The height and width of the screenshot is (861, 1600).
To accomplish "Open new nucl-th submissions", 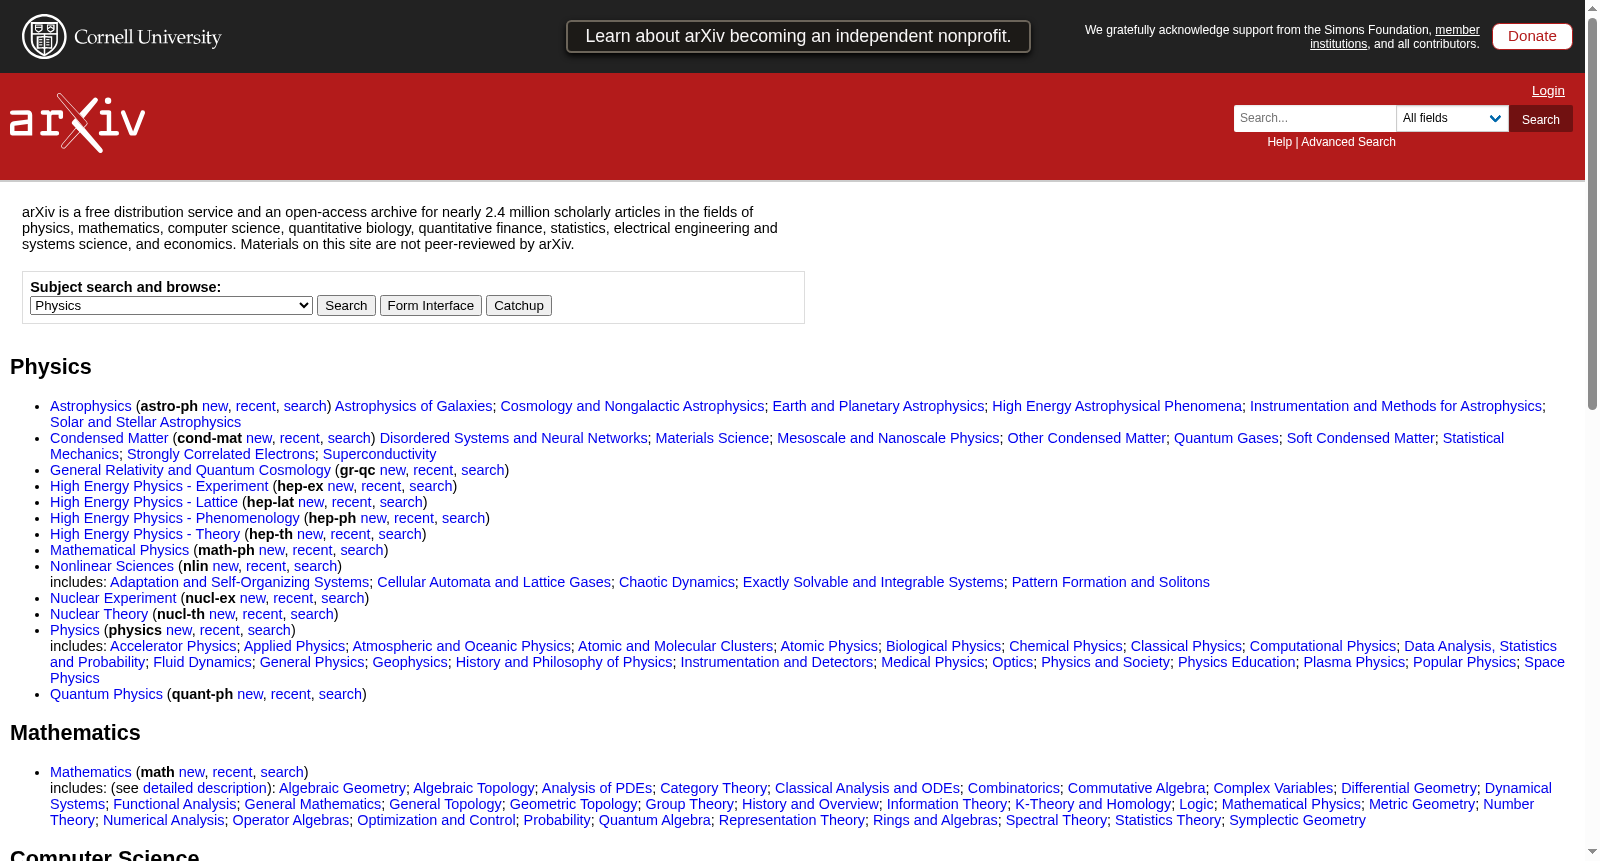I will [222, 614].
